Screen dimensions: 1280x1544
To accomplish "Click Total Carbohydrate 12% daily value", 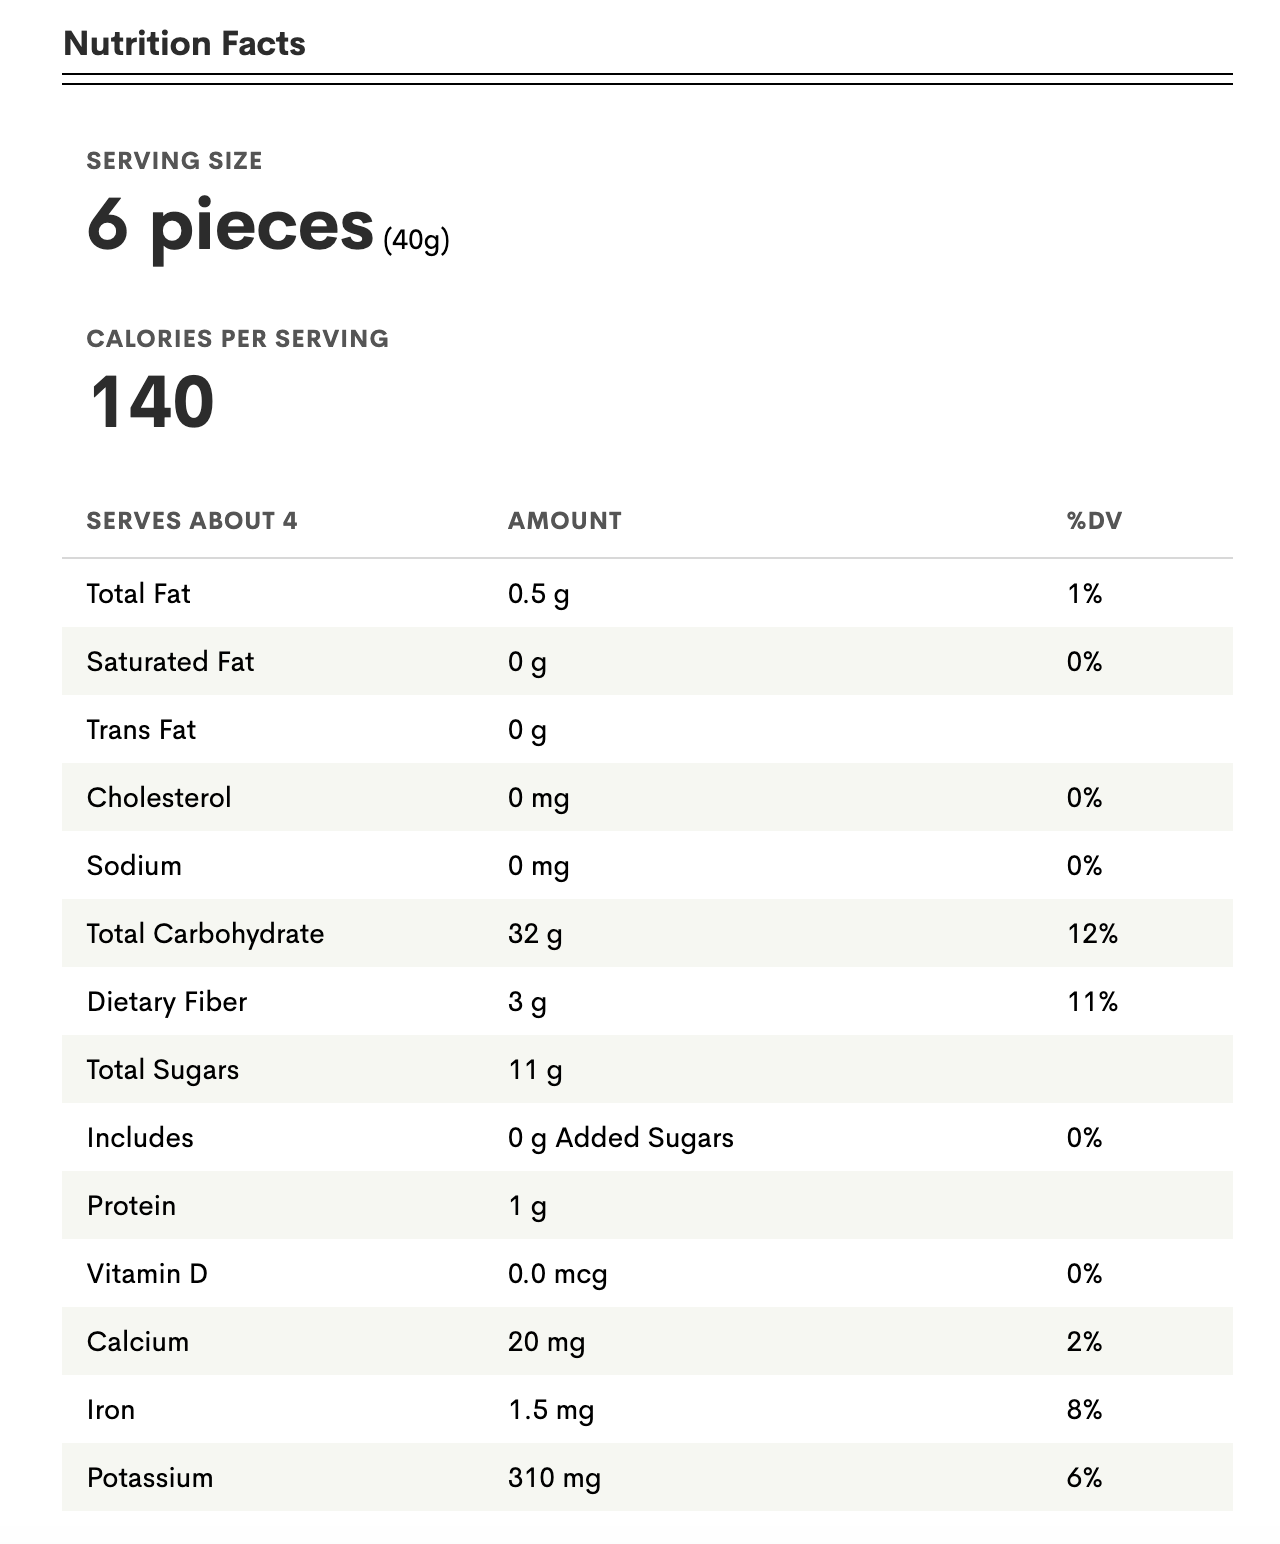I will point(1092,934).
